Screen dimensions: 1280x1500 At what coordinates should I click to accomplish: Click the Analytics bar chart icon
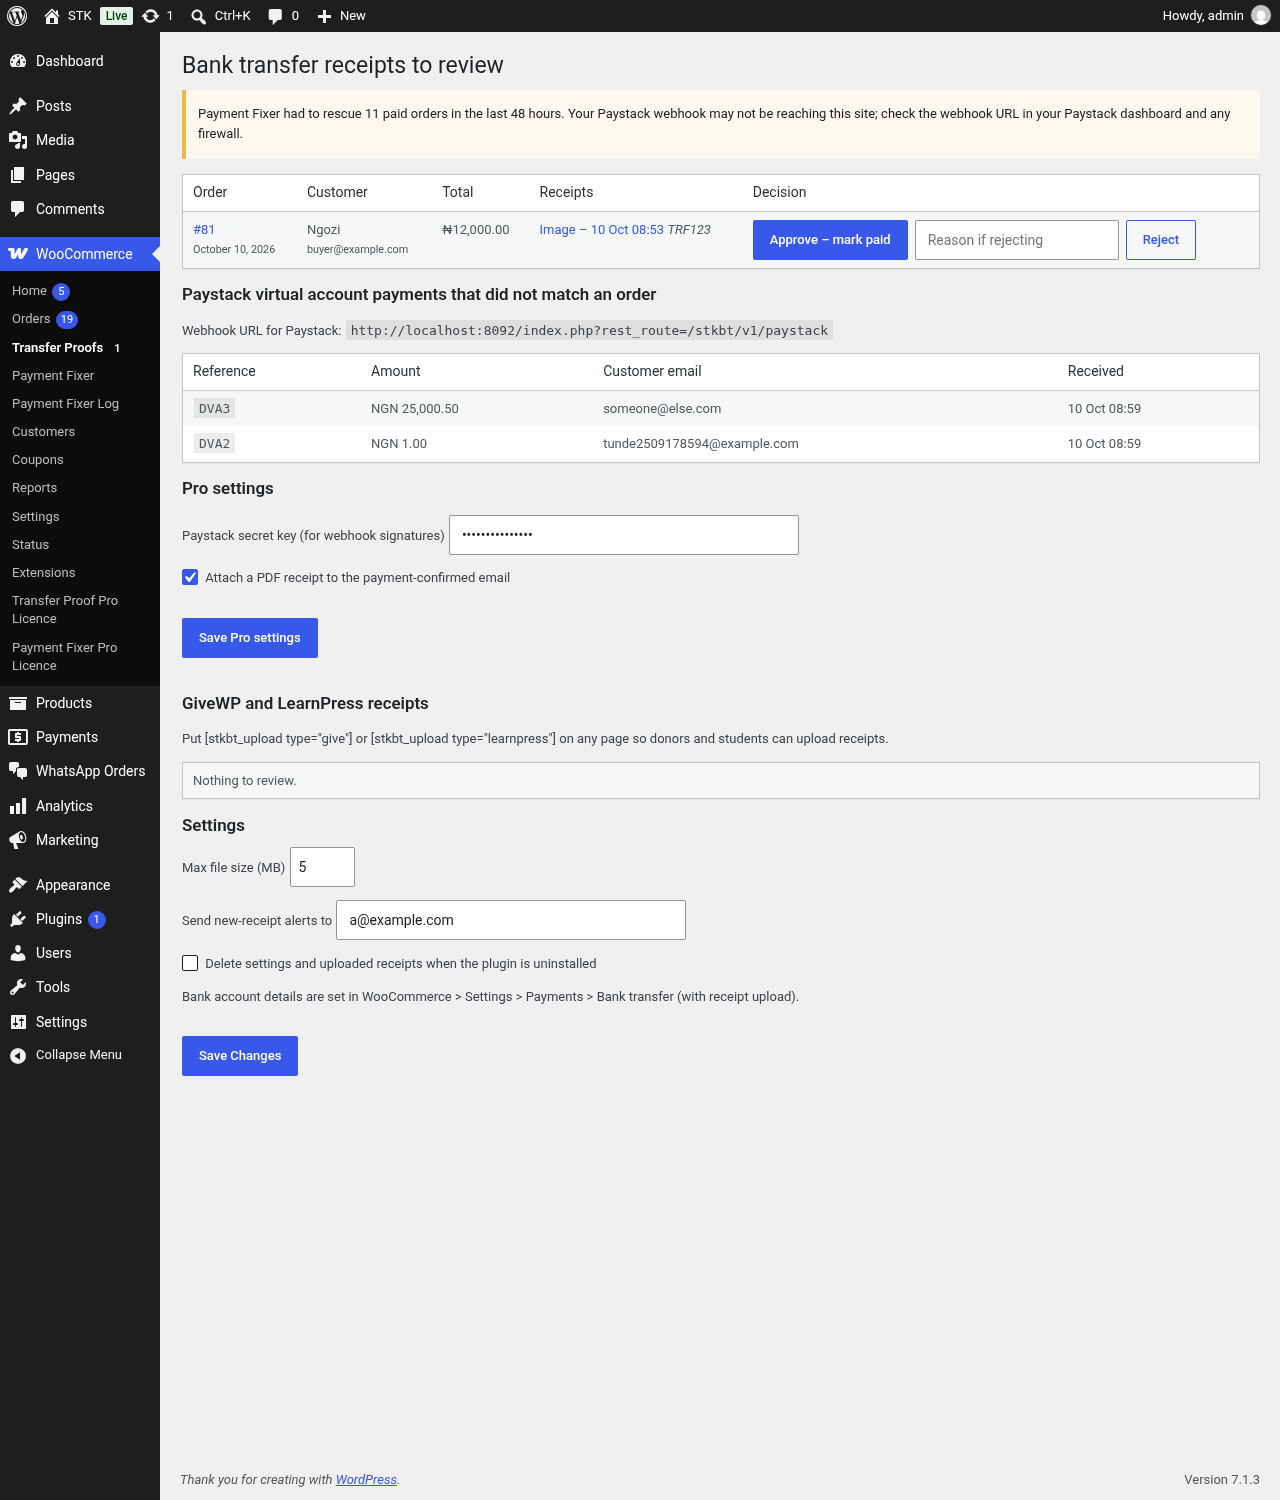[x=18, y=806]
